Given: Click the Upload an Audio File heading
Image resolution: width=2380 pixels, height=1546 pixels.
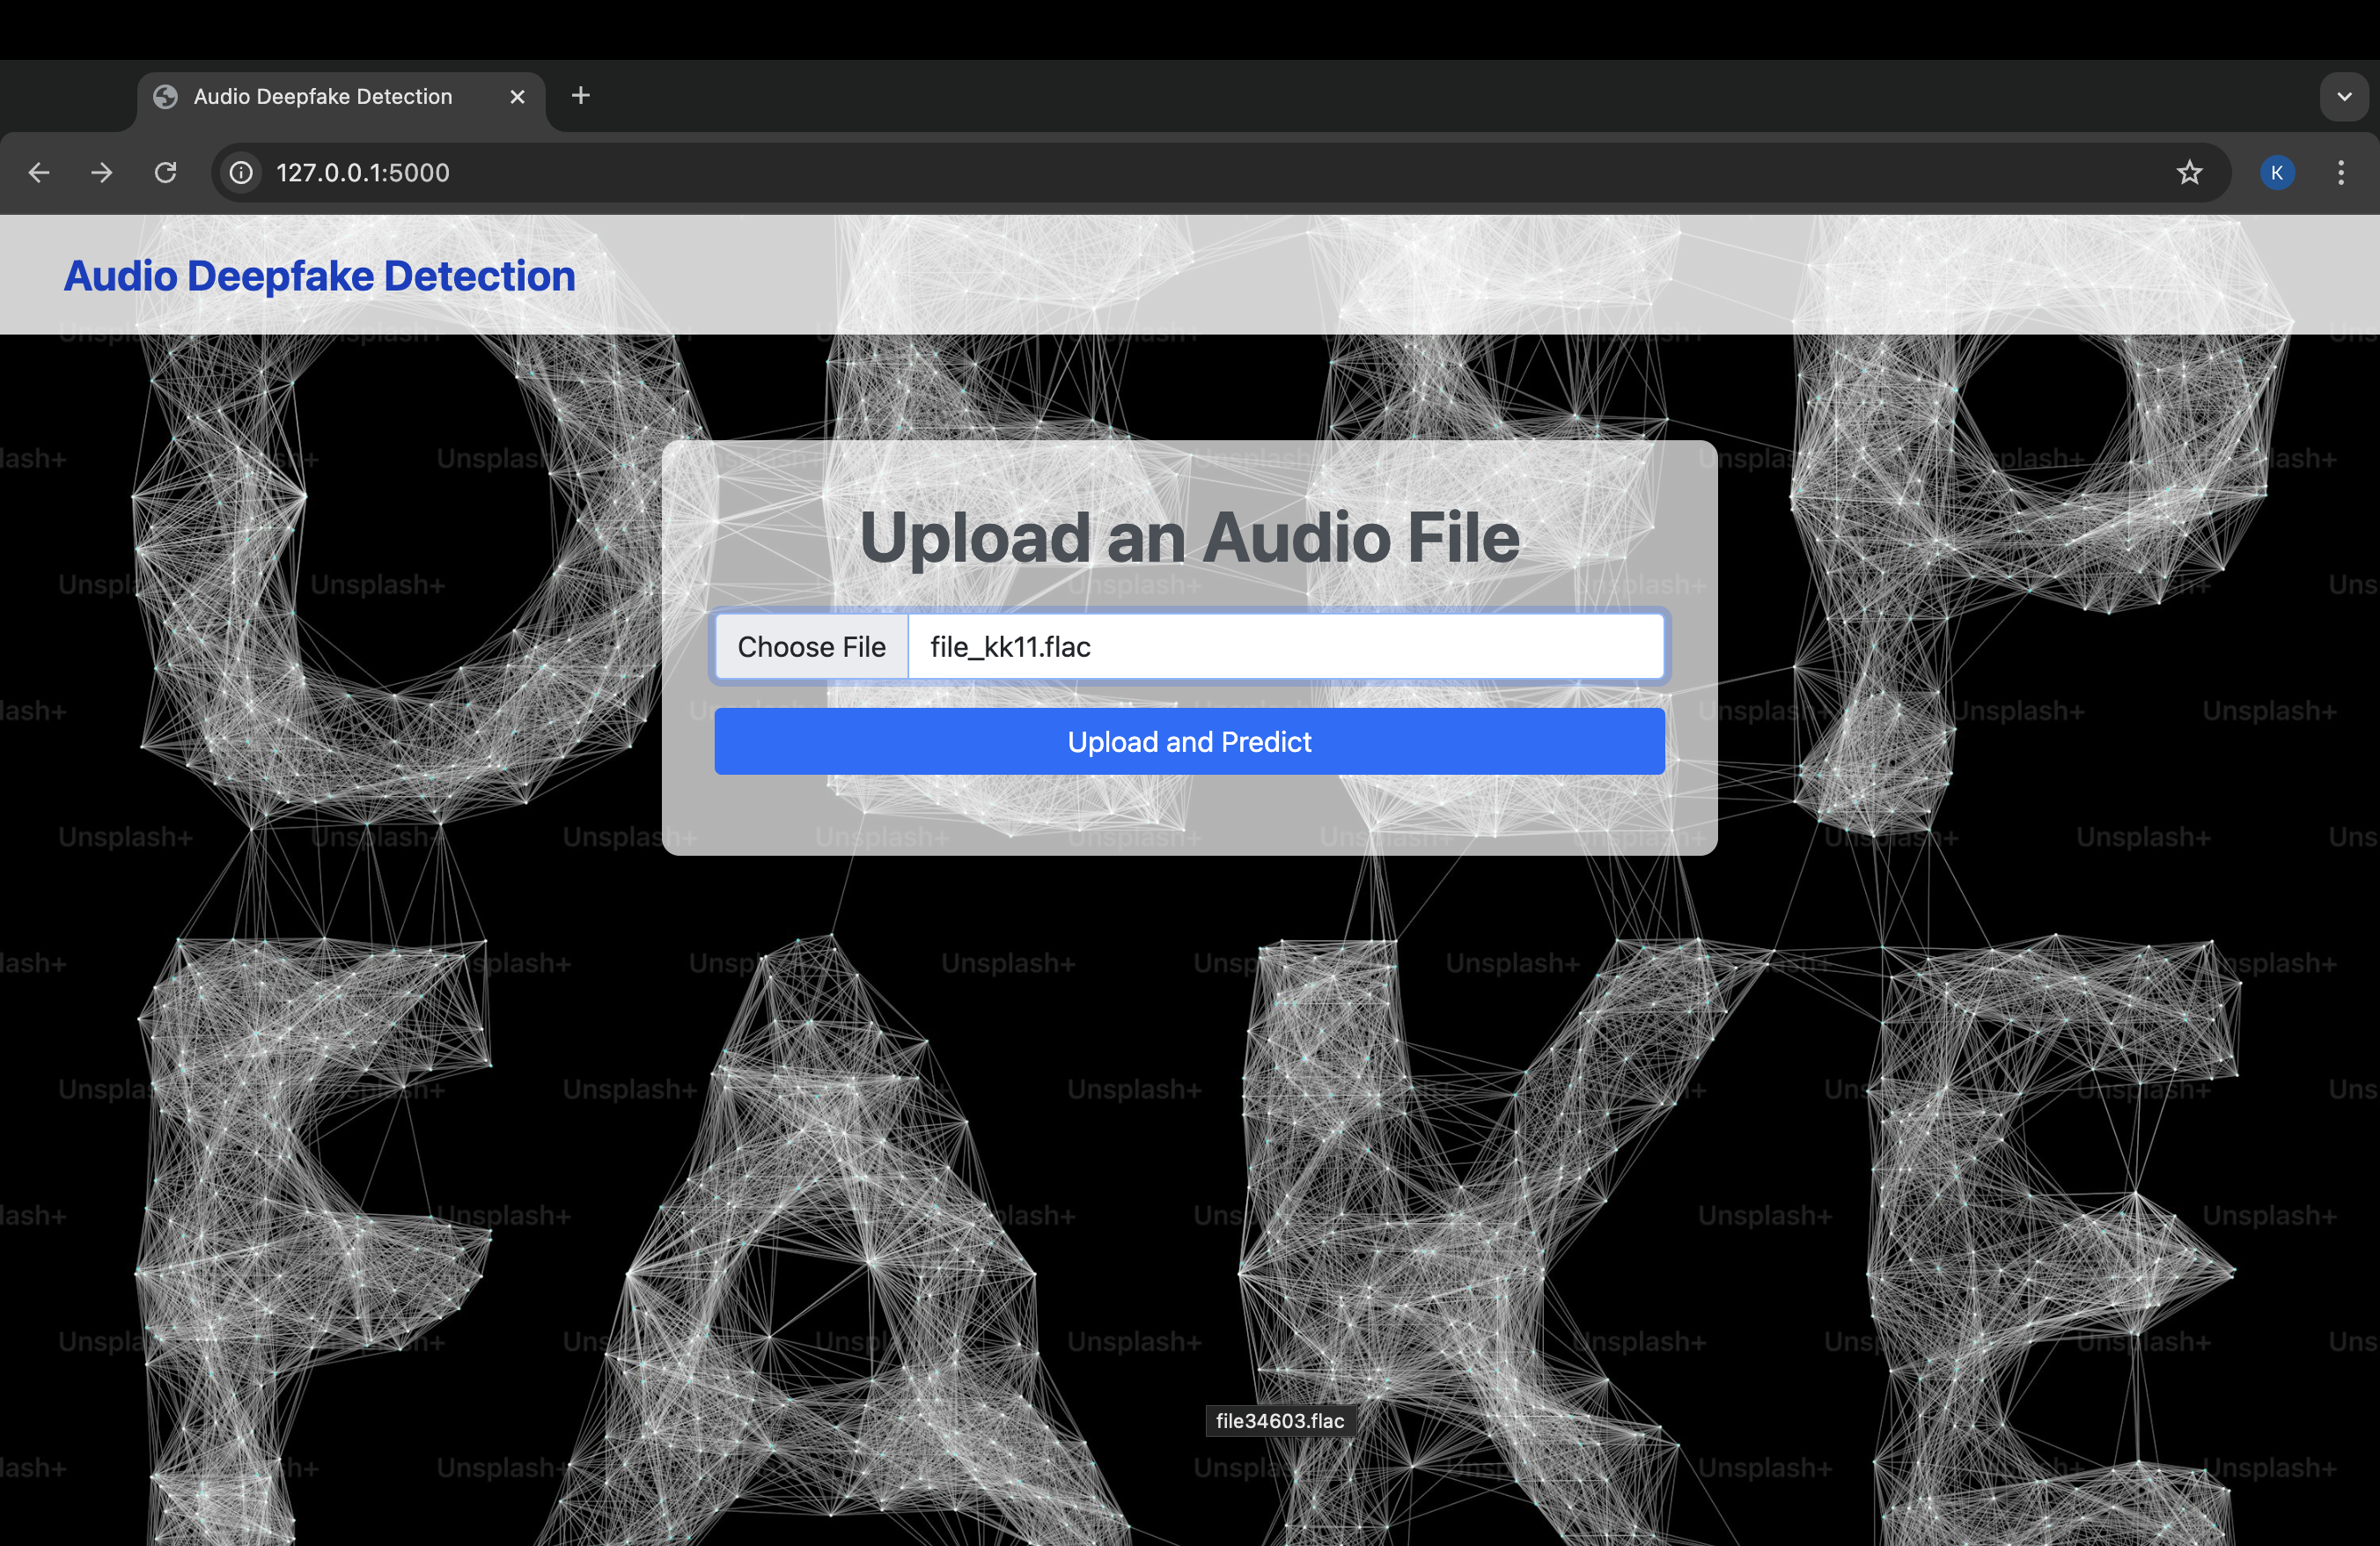Looking at the screenshot, I should tap(1189, 538).
